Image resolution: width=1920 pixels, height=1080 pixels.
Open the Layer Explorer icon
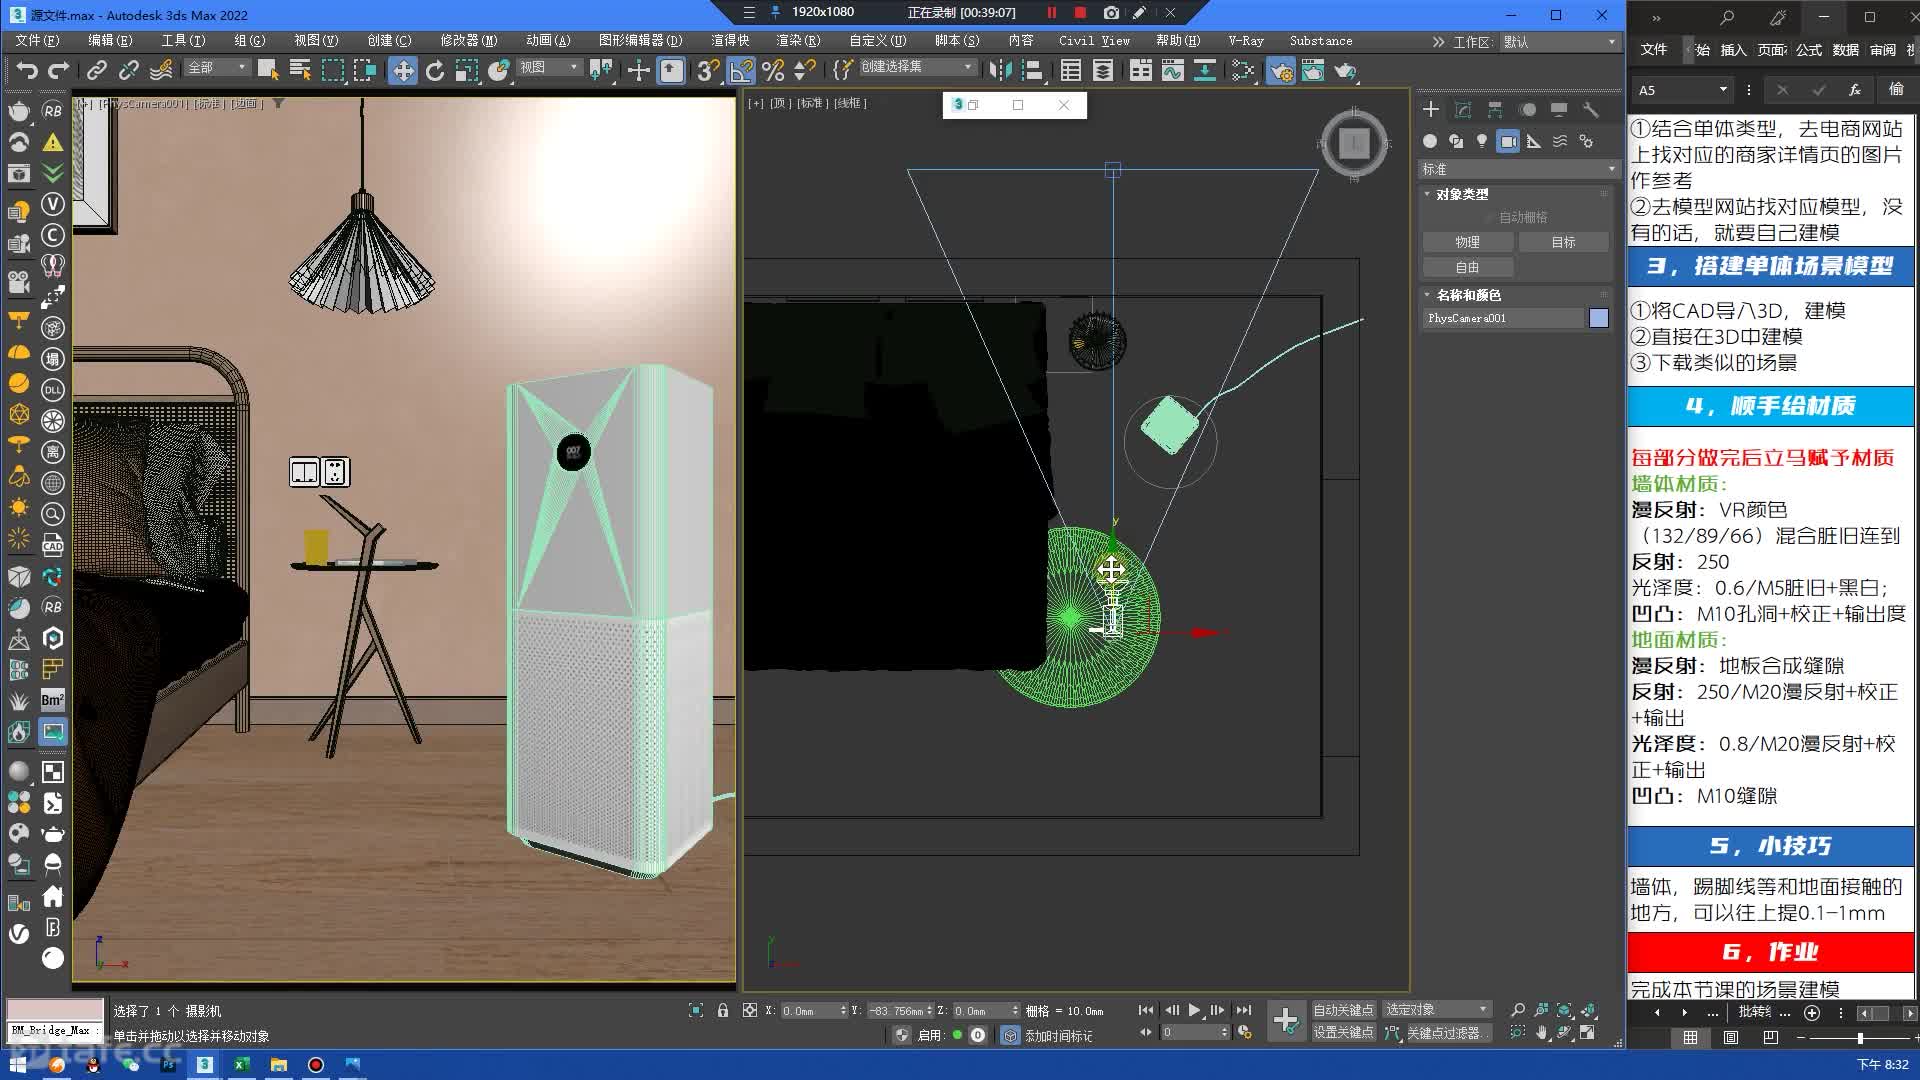tap(1103, 70)
